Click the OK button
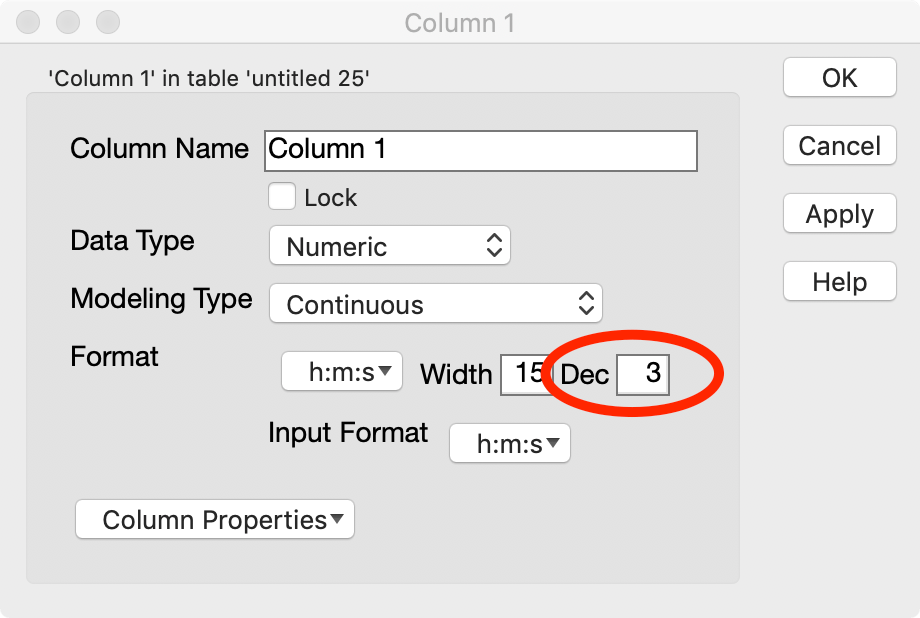Screen dimensions: 920x618 pos(839,78)
